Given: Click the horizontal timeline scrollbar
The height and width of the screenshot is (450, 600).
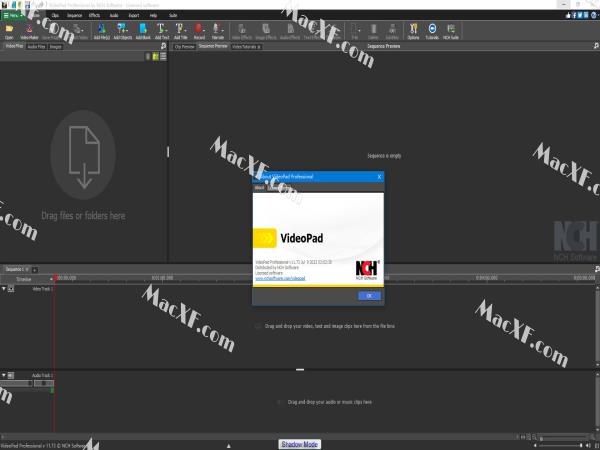Looking at the screenshot, I should (x=257, y=436).
